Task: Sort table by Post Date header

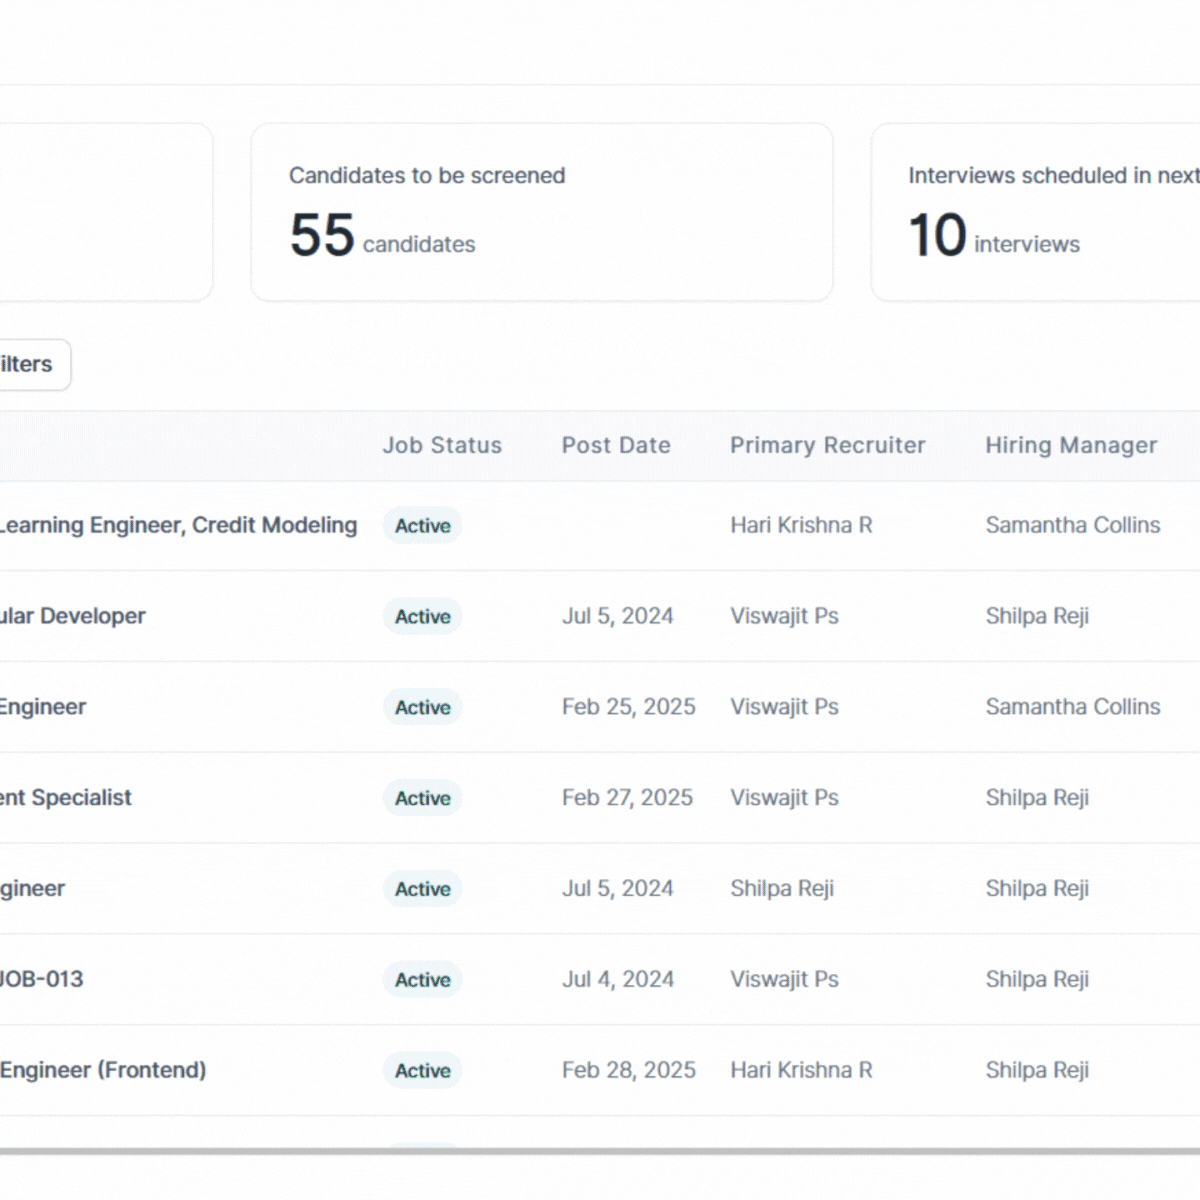Action: coord(616,446)
